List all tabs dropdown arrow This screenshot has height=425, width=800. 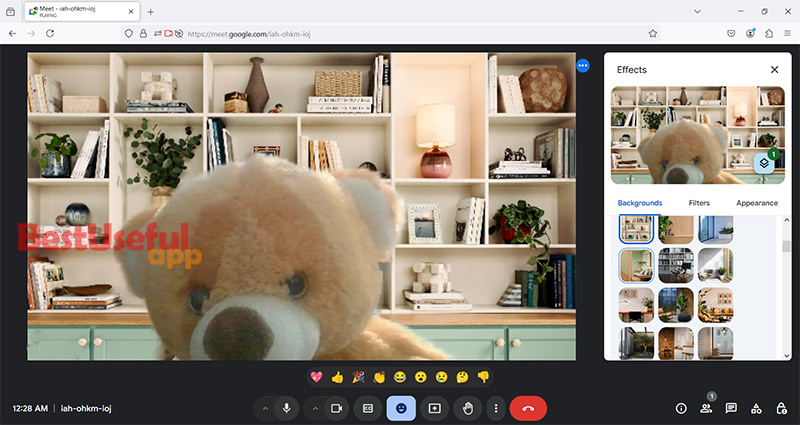pos(697,11)
